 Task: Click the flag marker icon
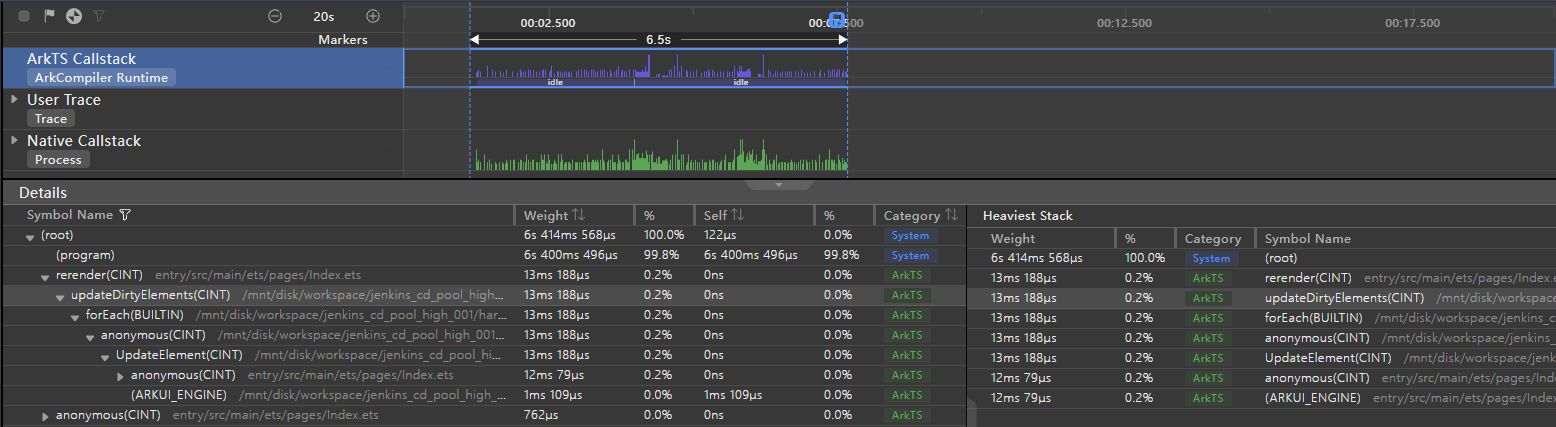pyautogui.click(x=49, y=16)
